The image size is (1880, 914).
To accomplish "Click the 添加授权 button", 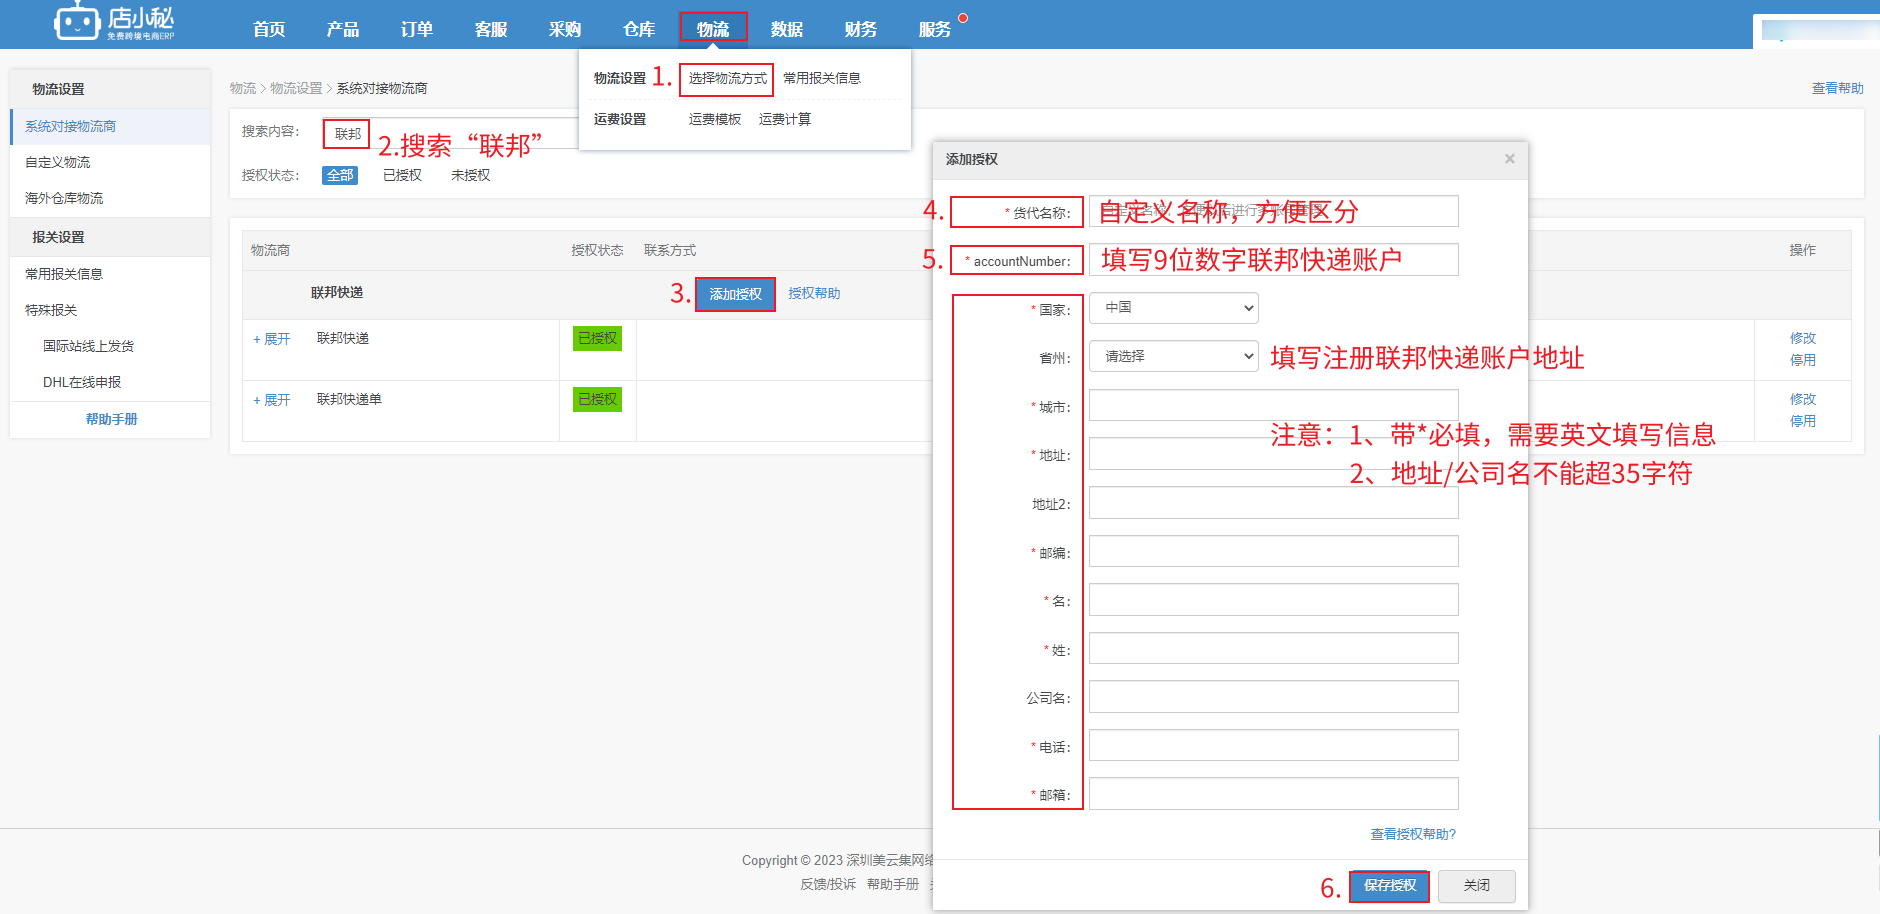I will pos(735,294).
